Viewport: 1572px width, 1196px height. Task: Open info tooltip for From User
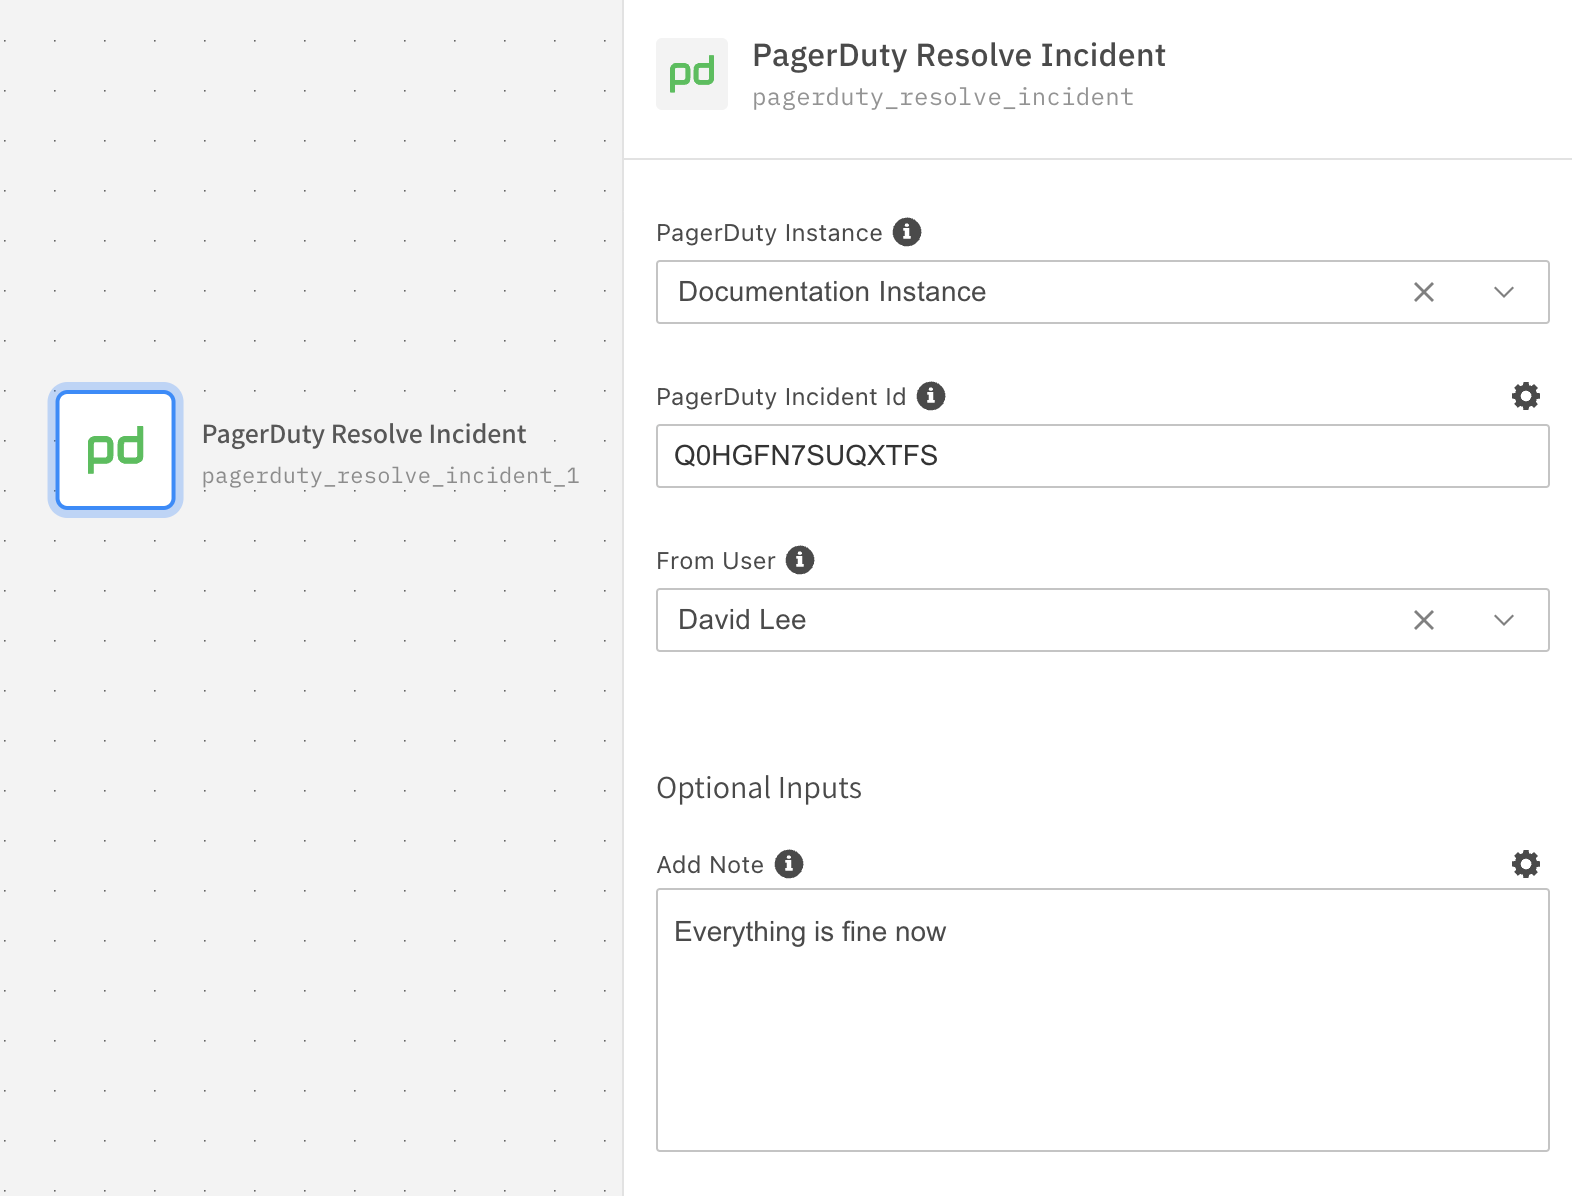(x=800, y=560)
